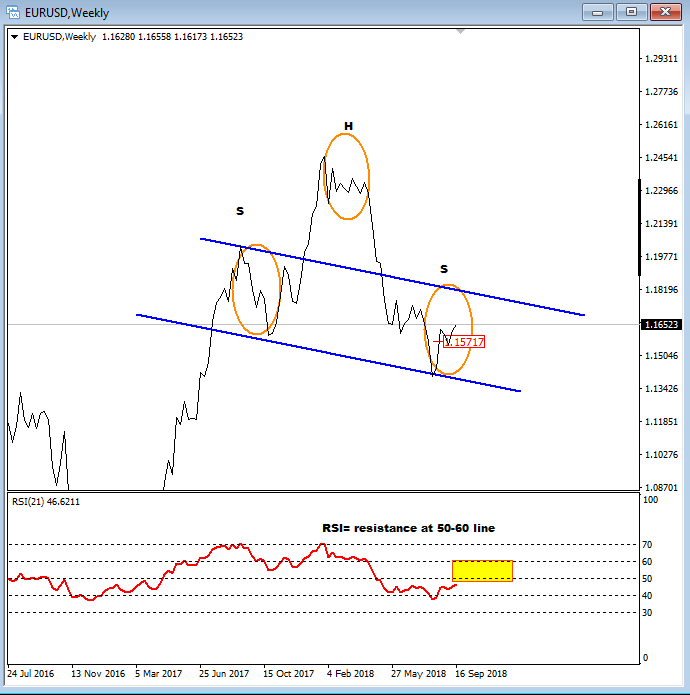
Task: Click the grey chart shift triangle marker
Action: coord(460,32)
